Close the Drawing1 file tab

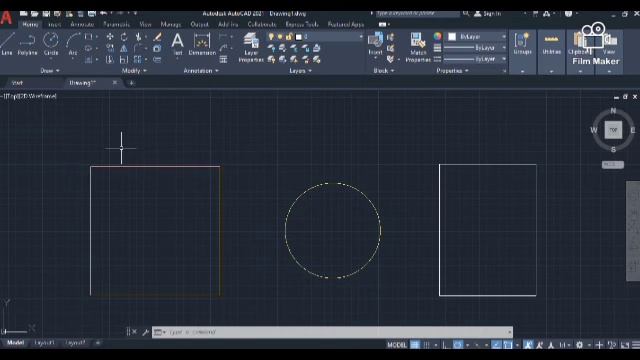[115, 82]
